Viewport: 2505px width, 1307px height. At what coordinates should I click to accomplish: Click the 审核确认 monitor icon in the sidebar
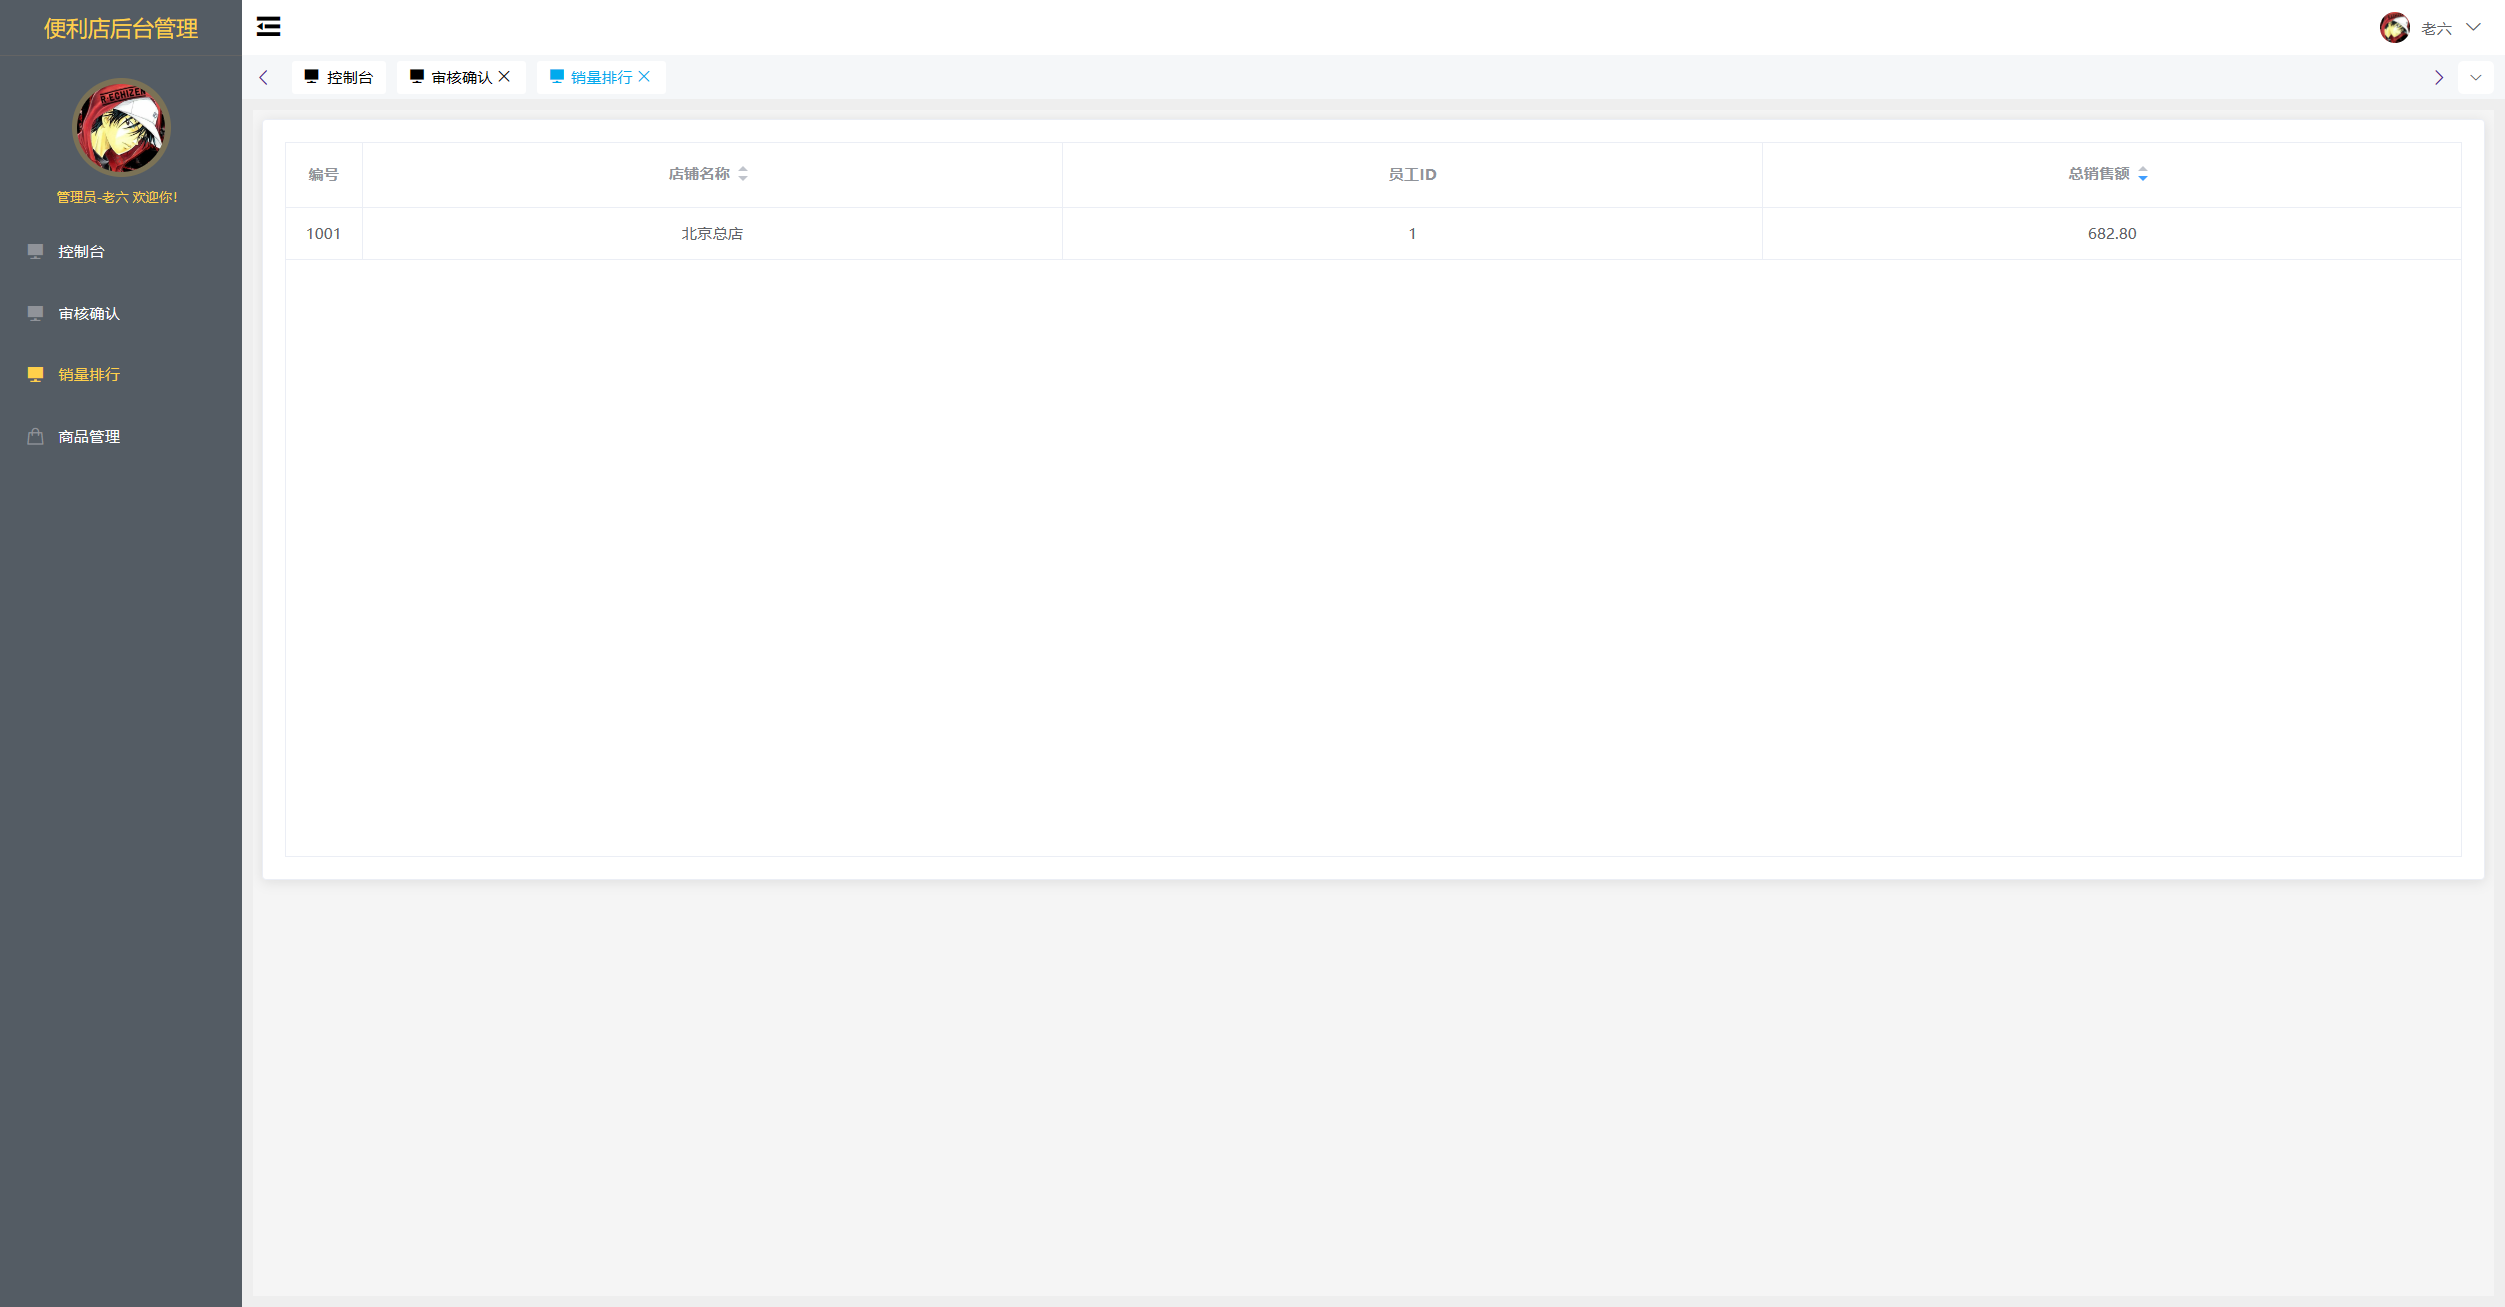pyautogui.click(x=35, y=313)
